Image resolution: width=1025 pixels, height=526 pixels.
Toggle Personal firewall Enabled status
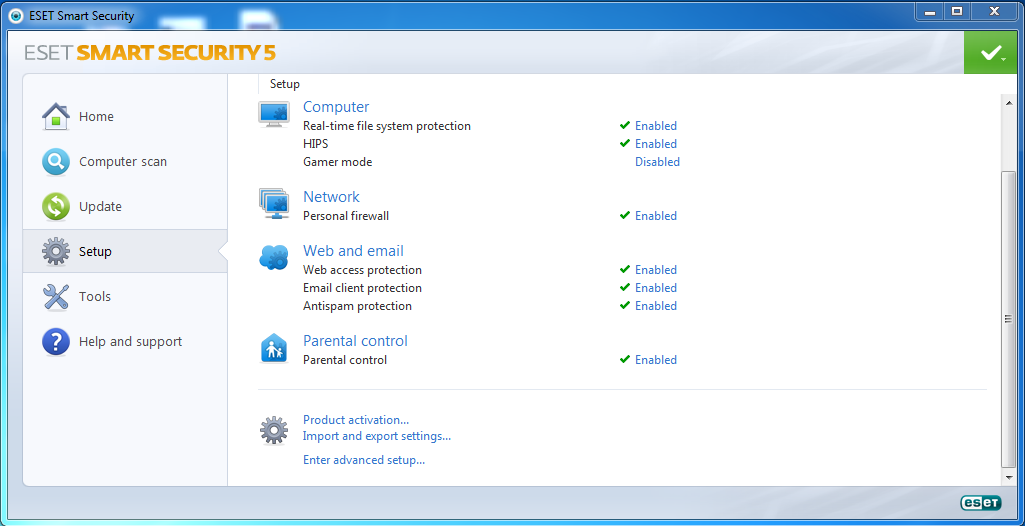(656, 216)
